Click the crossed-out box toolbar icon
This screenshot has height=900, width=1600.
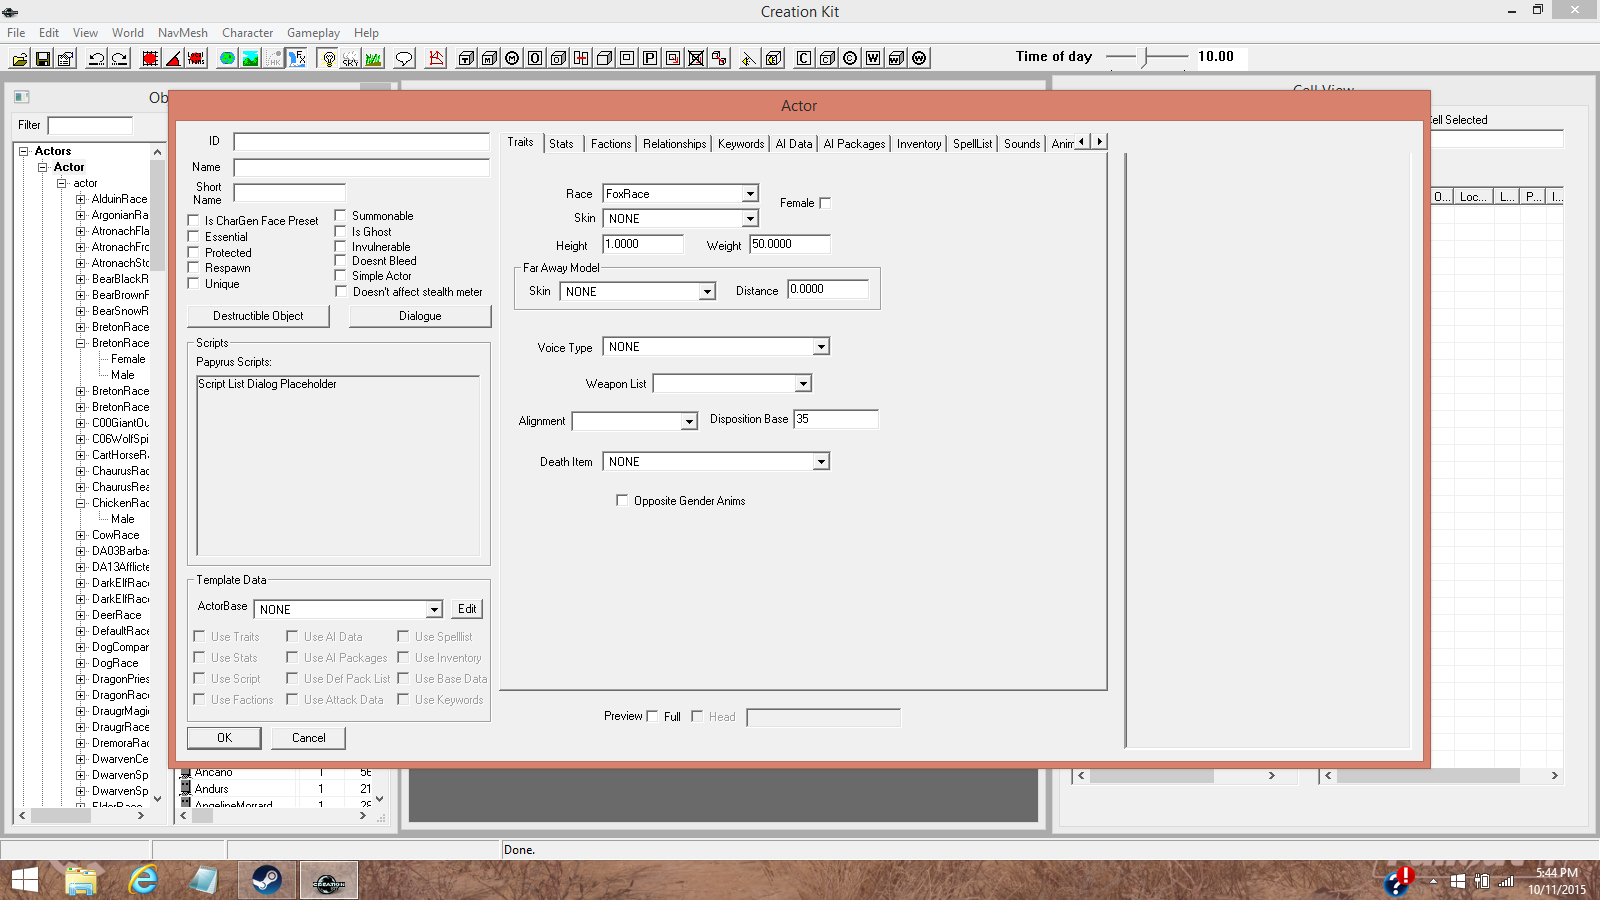697,58
